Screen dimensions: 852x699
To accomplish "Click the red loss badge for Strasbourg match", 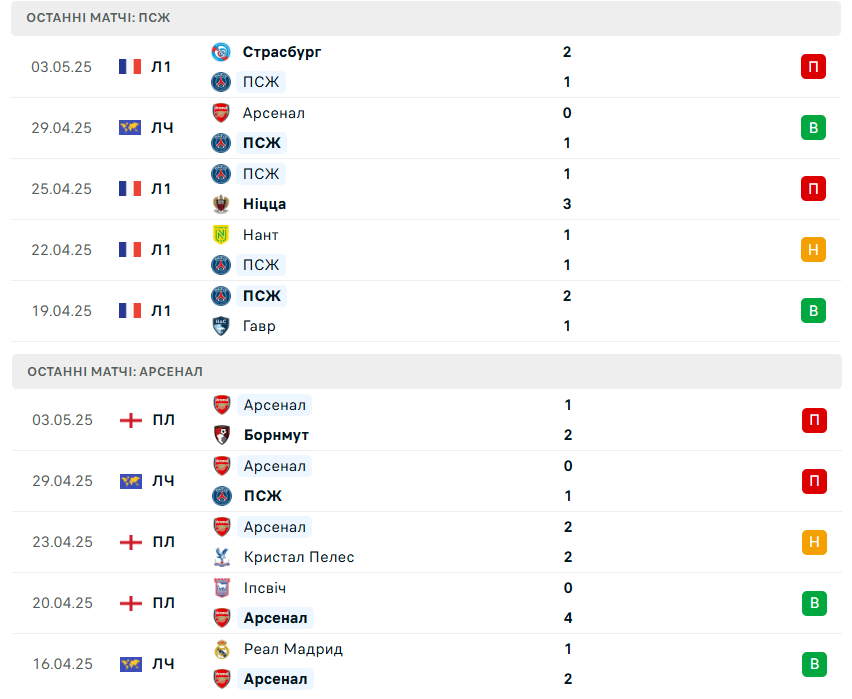I will click(813, 67).
